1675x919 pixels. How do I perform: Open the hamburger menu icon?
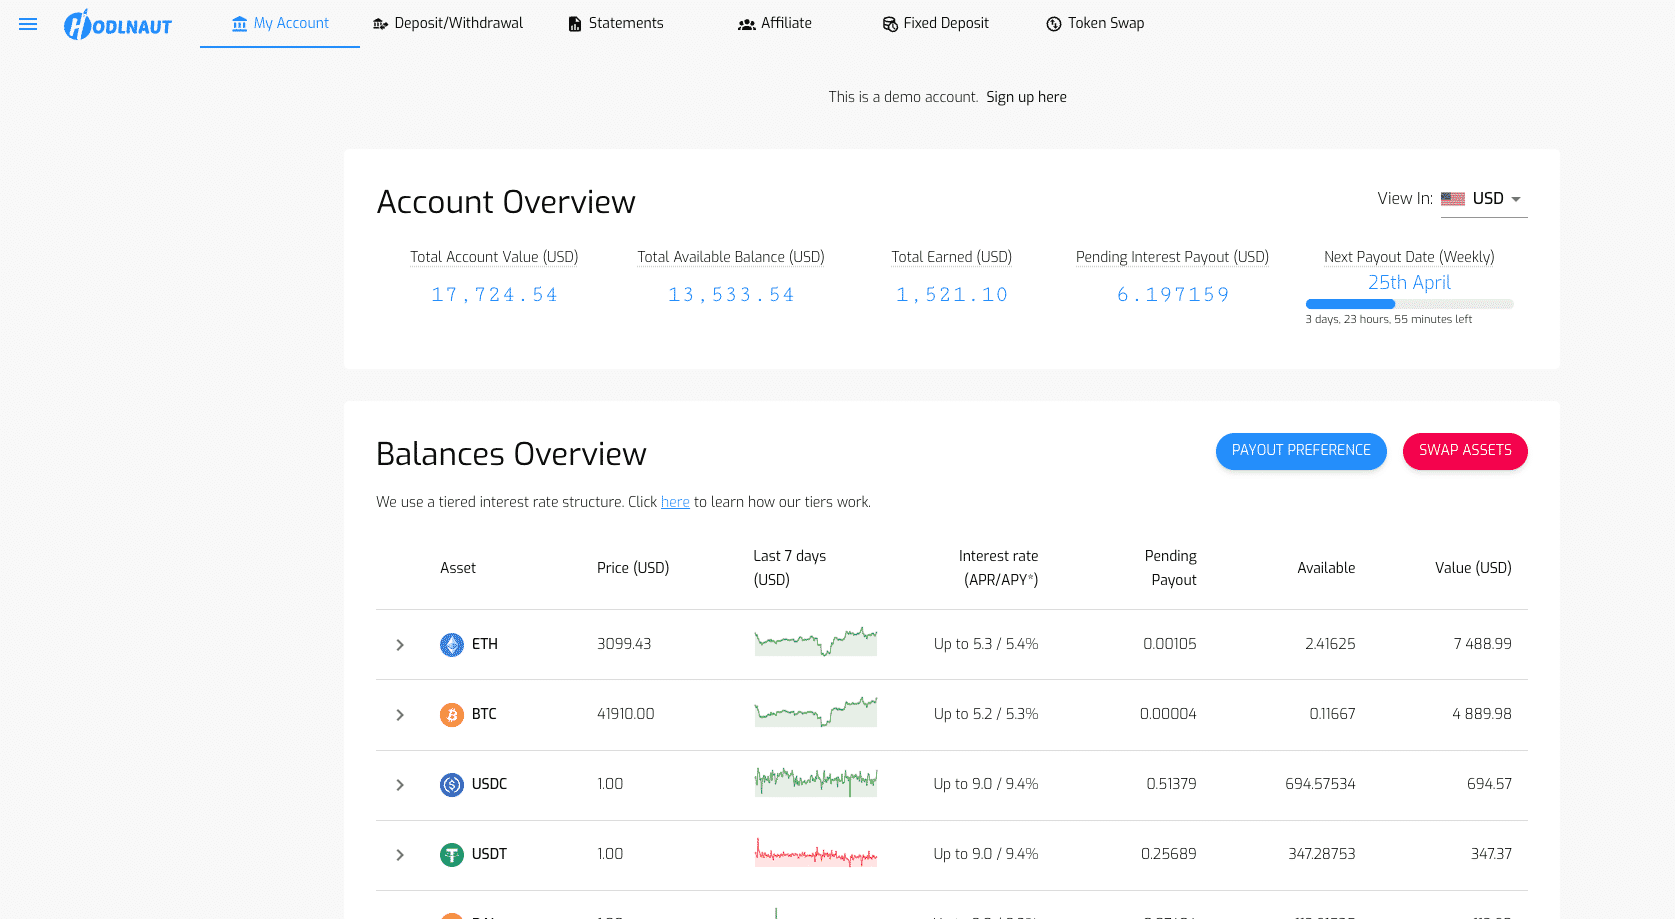28,24
